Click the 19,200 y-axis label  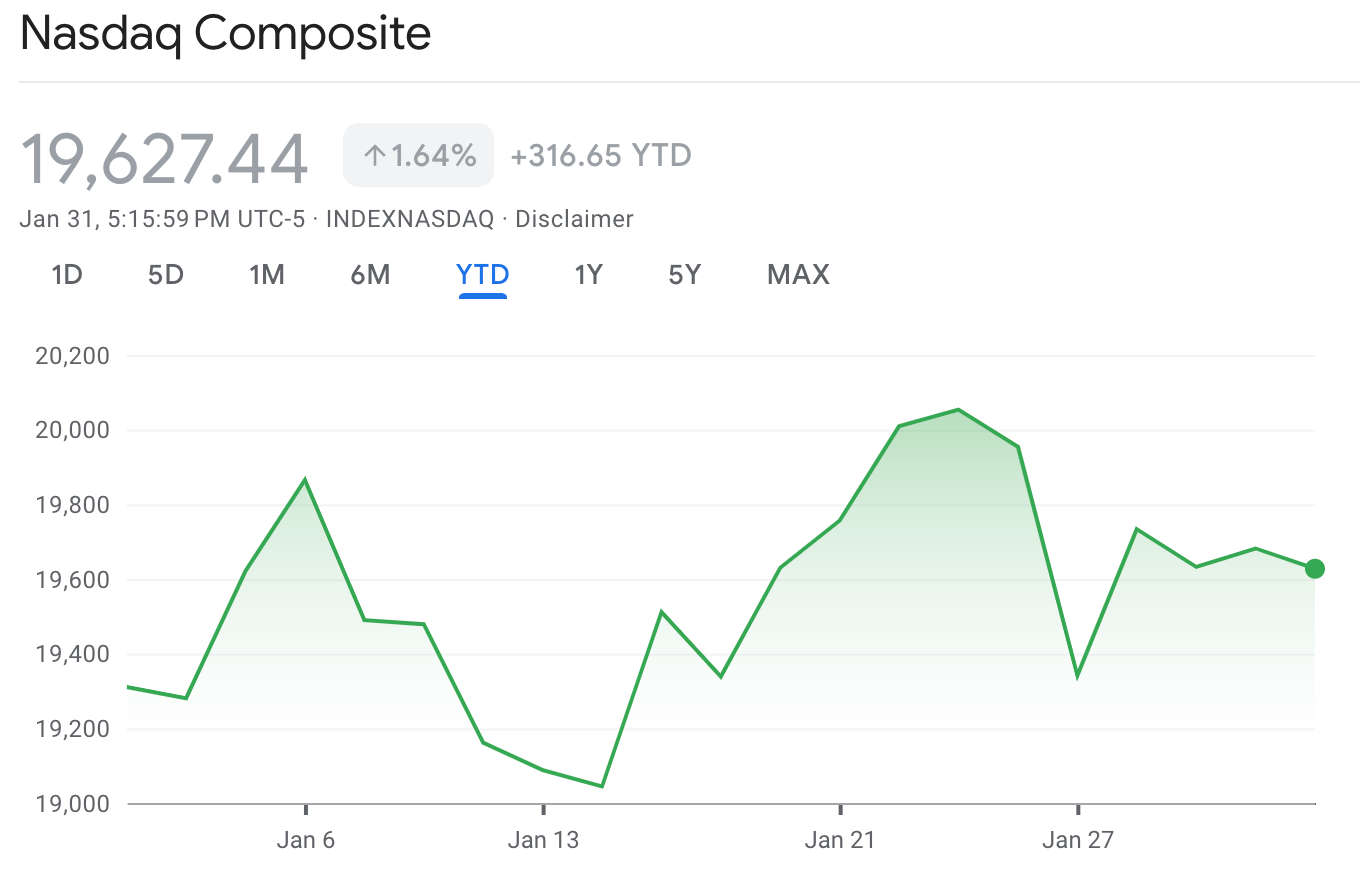(x=72, y=729)
